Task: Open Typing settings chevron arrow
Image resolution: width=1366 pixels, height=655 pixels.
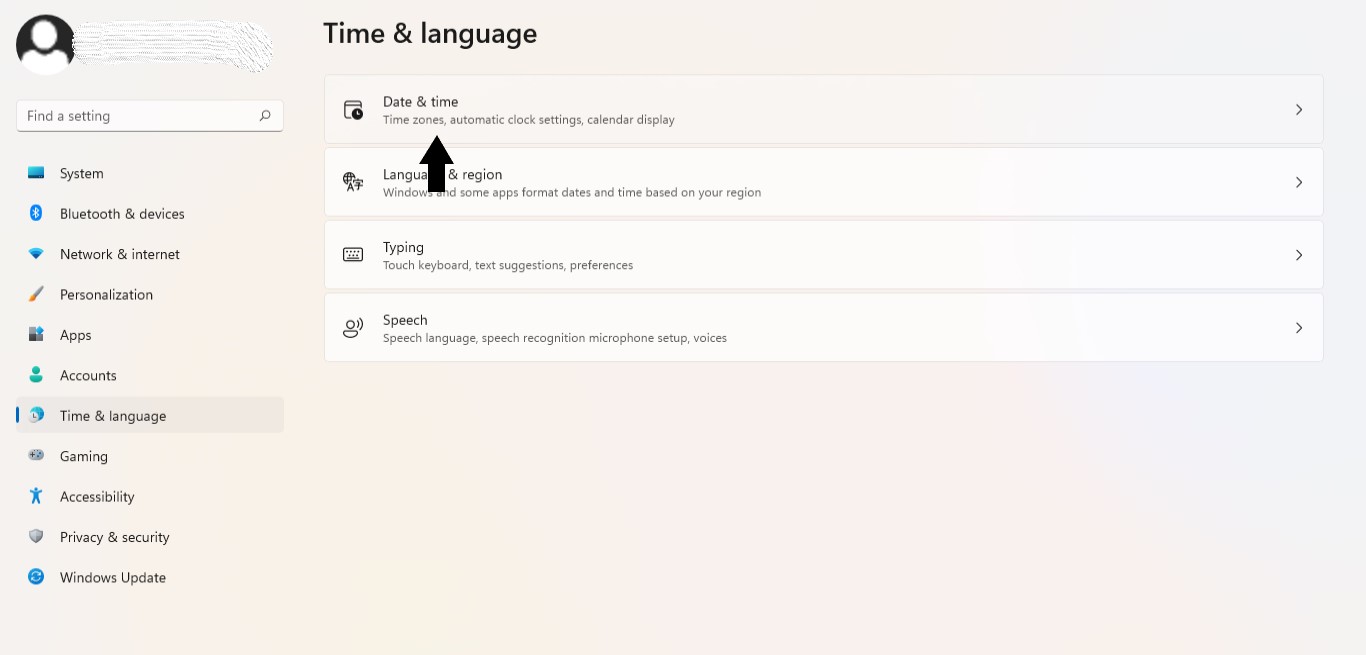Action: click(1299, 255)
